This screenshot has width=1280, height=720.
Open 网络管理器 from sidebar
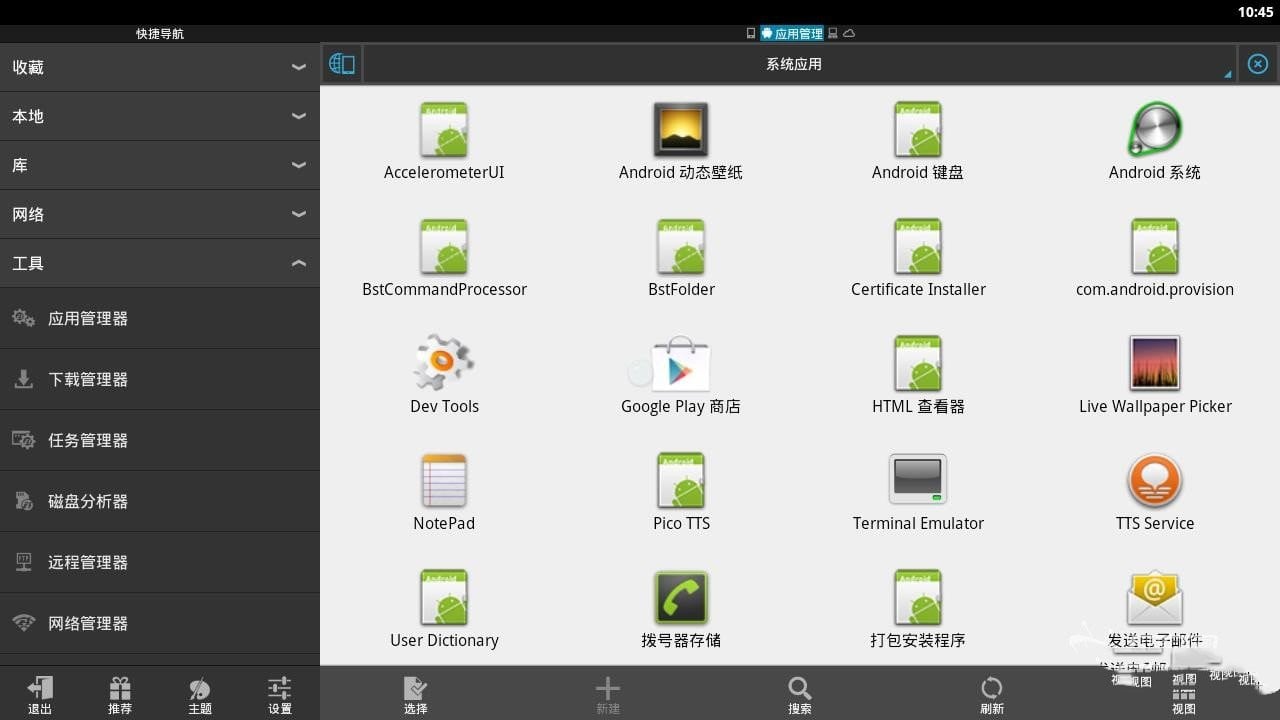click(x=160, y=623)
